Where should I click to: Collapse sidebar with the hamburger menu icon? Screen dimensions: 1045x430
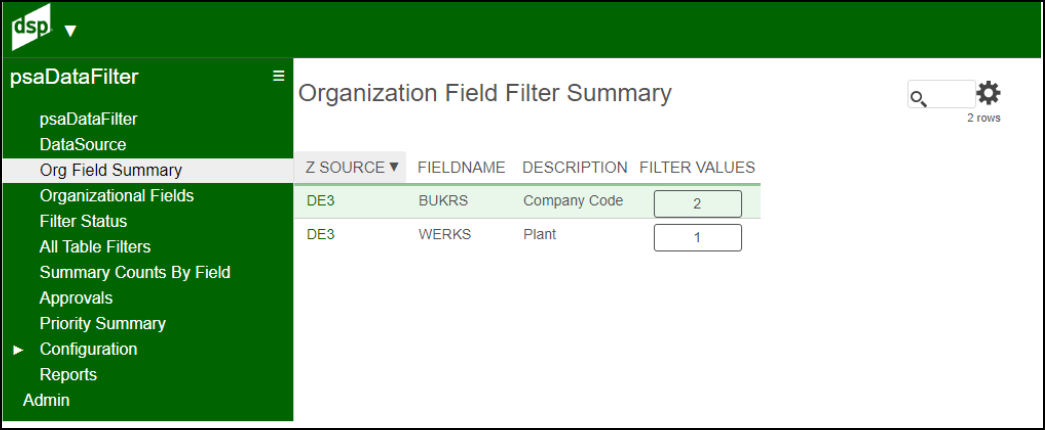point(279,76)
